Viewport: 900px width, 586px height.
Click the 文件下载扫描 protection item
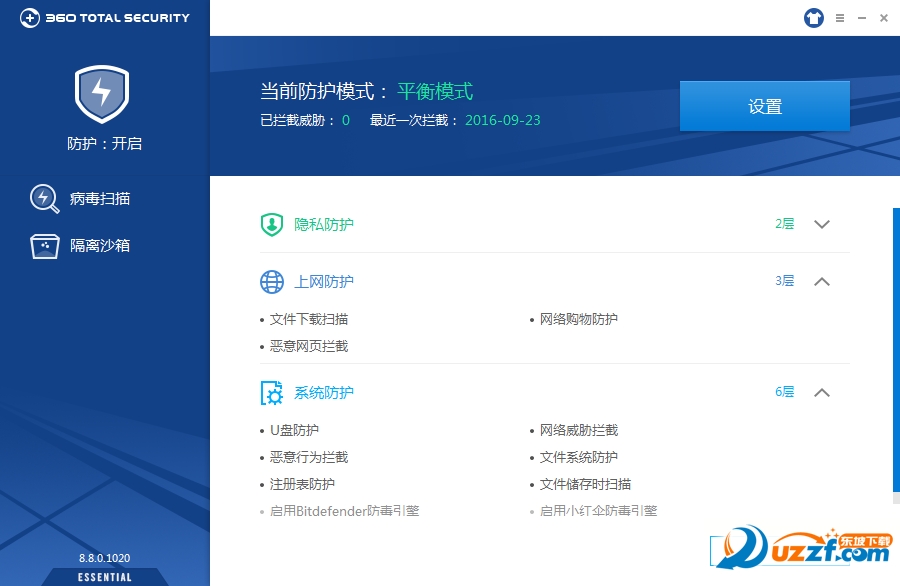click(x=309, y=320)
